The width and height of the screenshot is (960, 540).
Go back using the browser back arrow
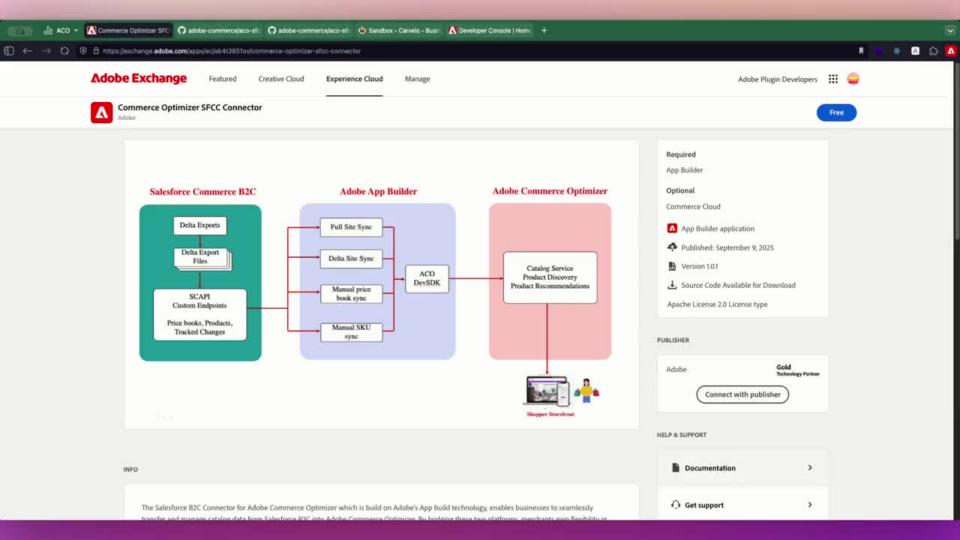[x=27, y=51]
